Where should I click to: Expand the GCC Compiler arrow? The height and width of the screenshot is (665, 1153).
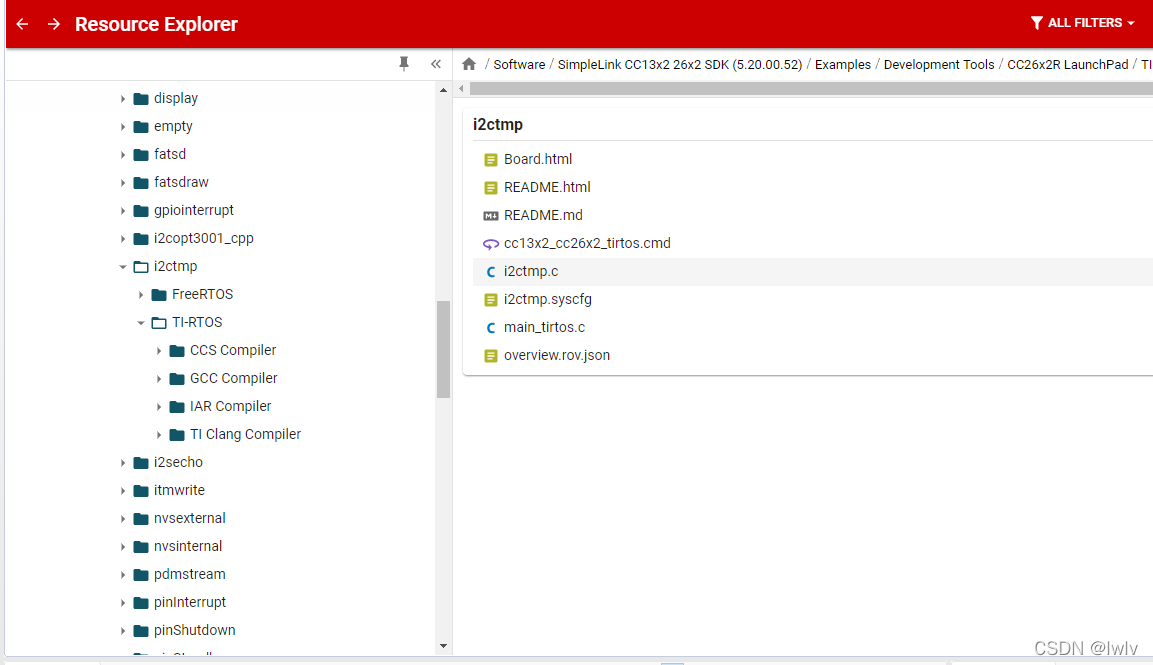coord(159,379)
